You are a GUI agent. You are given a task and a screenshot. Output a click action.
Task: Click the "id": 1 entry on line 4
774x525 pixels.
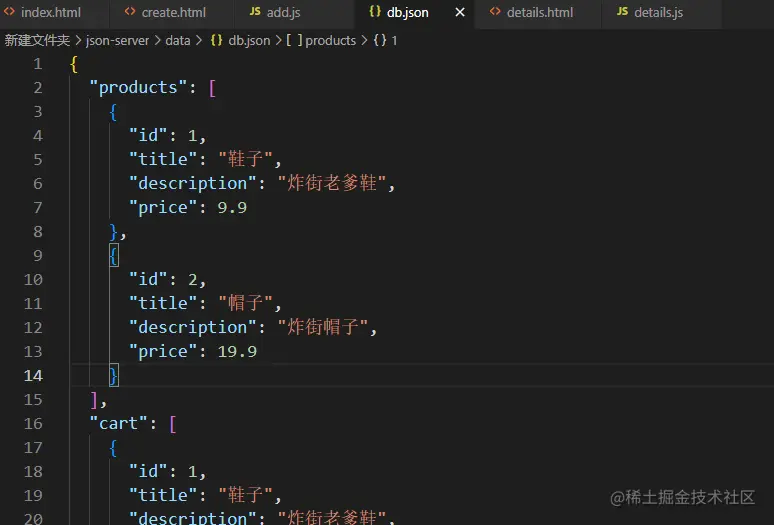pyautogui.click(x=167, y=136)
